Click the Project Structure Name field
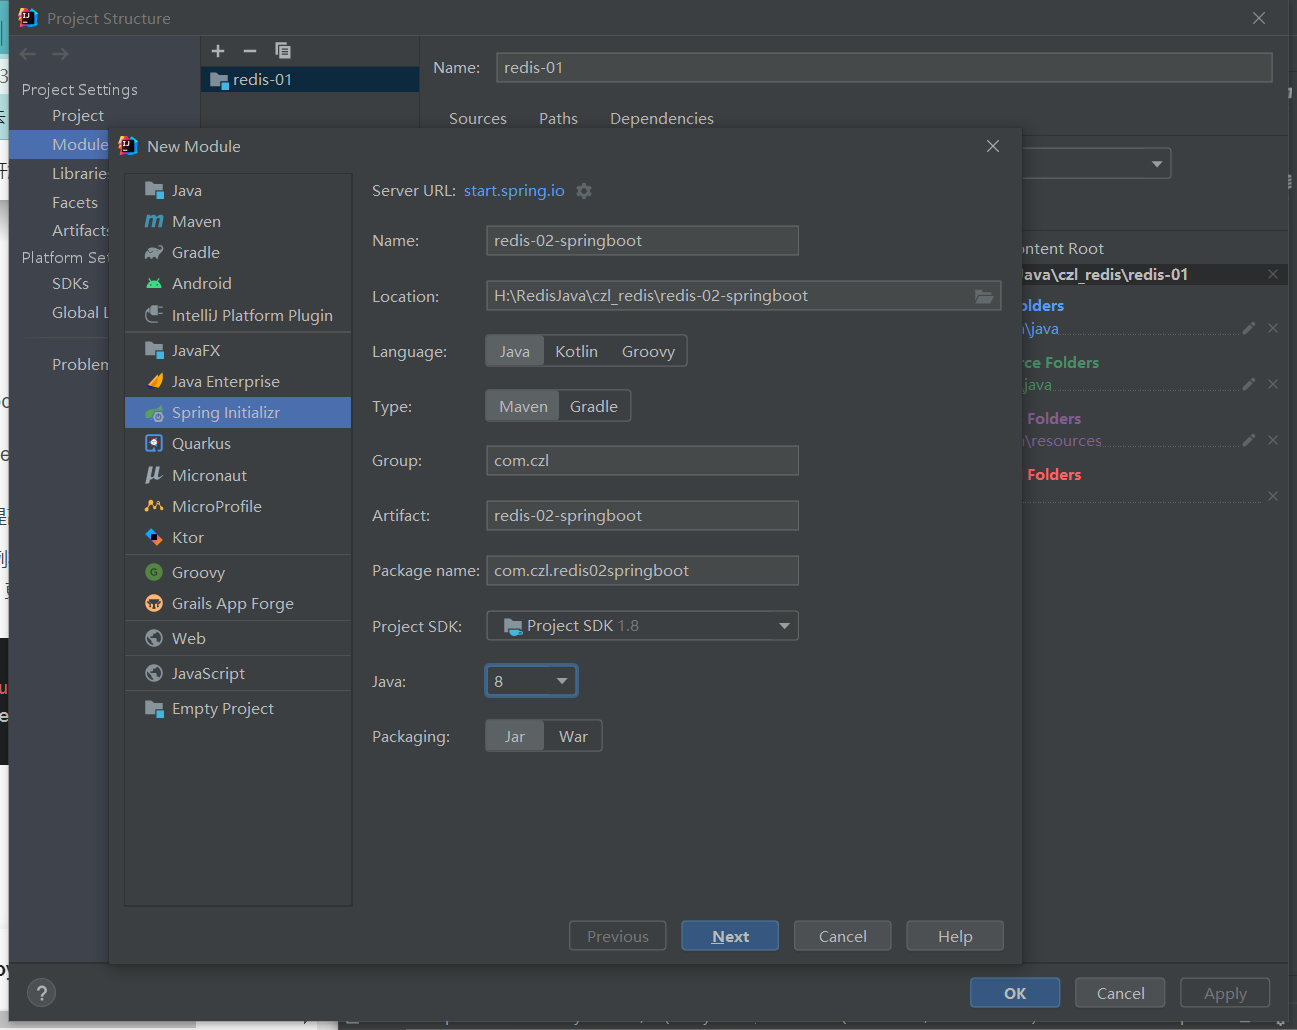1297x1030 pixels. (884, 67)
